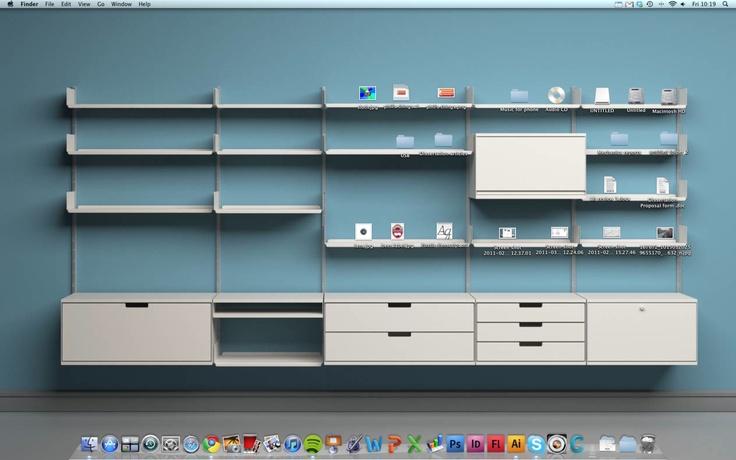Open the Window menu
This screenshot has width=736, height=460.
121,4
